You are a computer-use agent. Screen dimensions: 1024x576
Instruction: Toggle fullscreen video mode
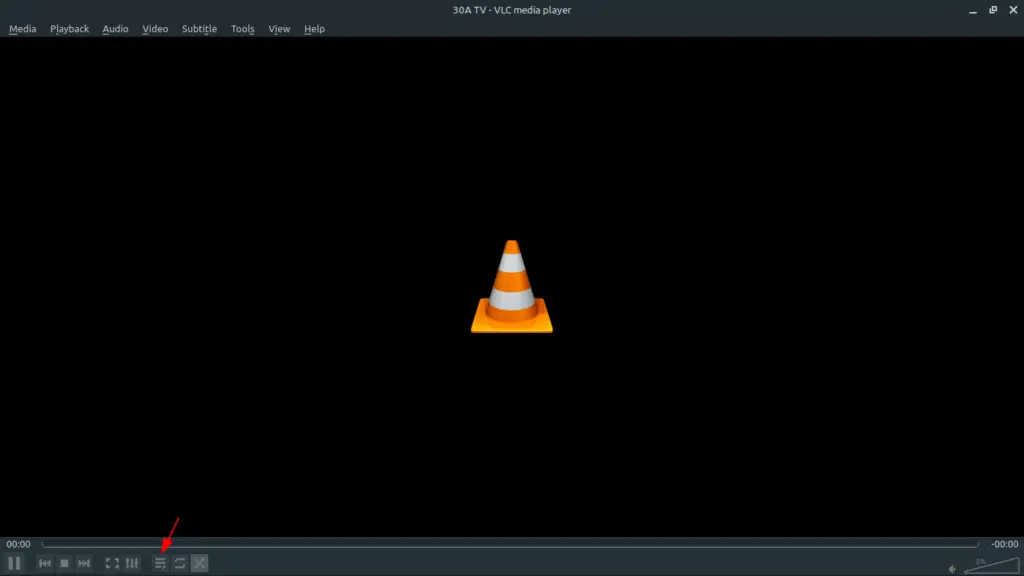[x=112, y=563]
